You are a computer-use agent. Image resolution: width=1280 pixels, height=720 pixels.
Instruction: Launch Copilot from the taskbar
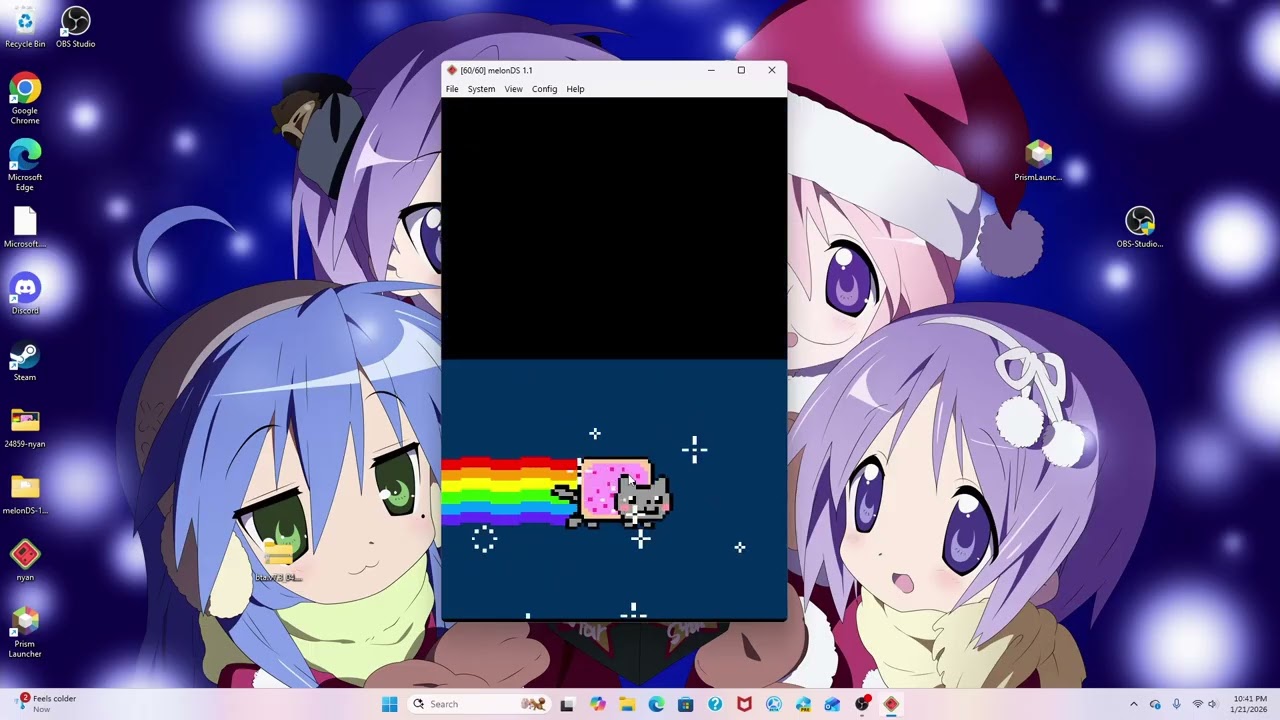597,704
